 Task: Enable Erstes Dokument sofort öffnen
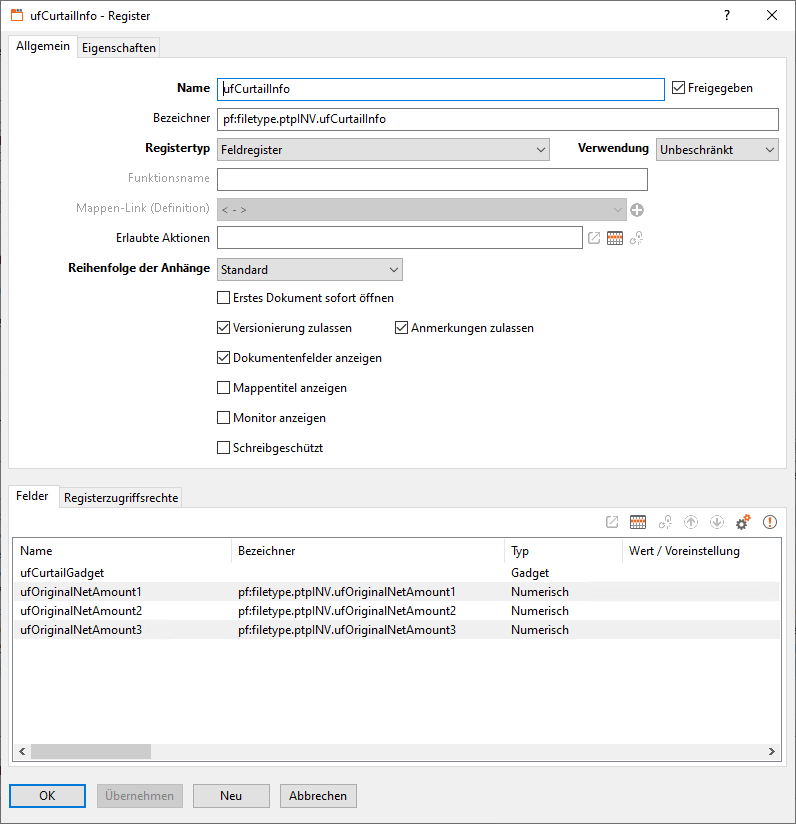pyautogui.click(x=223, y=298)
